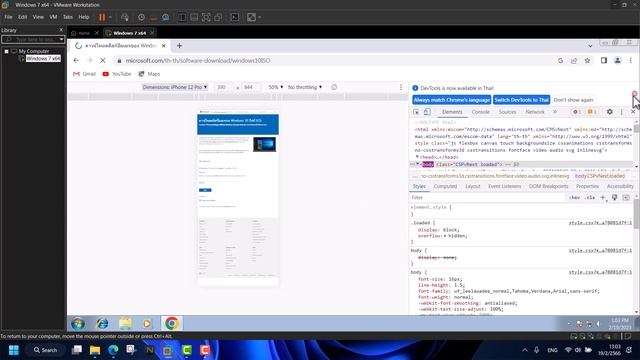Image resolution: width=640 pixels, height=360 pixels.
Task: Open the 50% zoom dropdown in device toolbar
Action: [276, 87]
